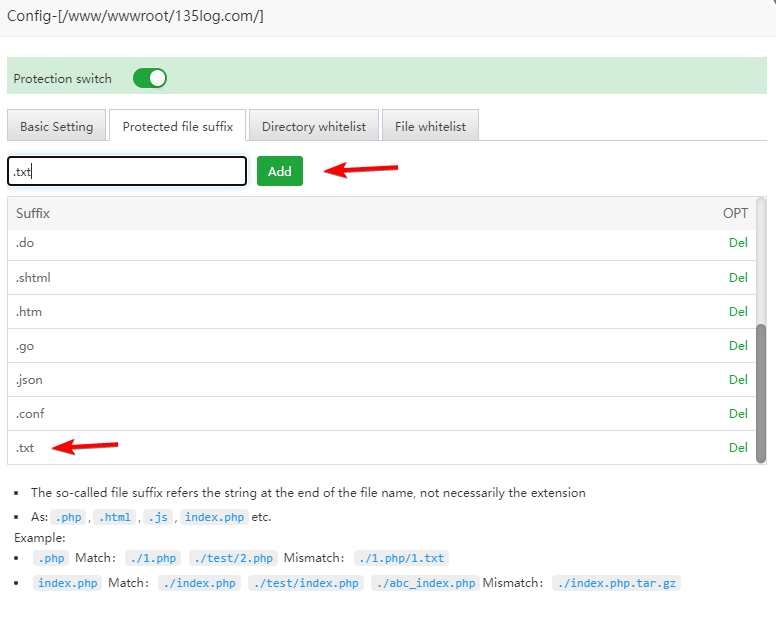Select the .go suffix row text
This screenshot has height=620, width=776.
tap(25, 346)
